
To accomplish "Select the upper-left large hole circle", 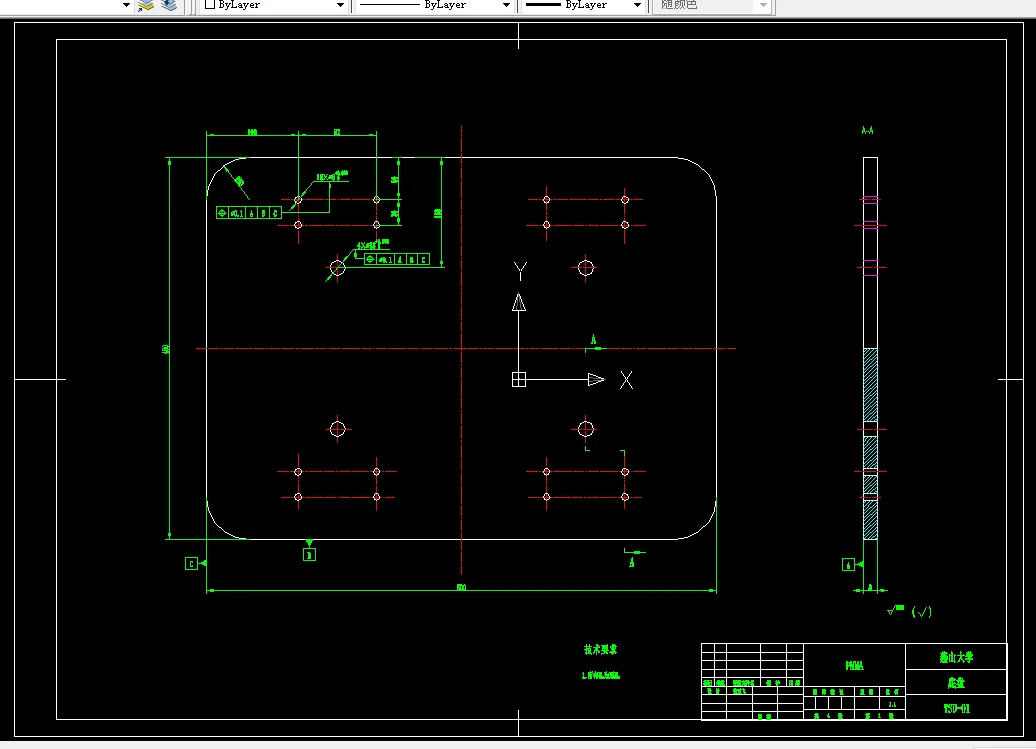I will pyautogui.click(x=338, y=268).
